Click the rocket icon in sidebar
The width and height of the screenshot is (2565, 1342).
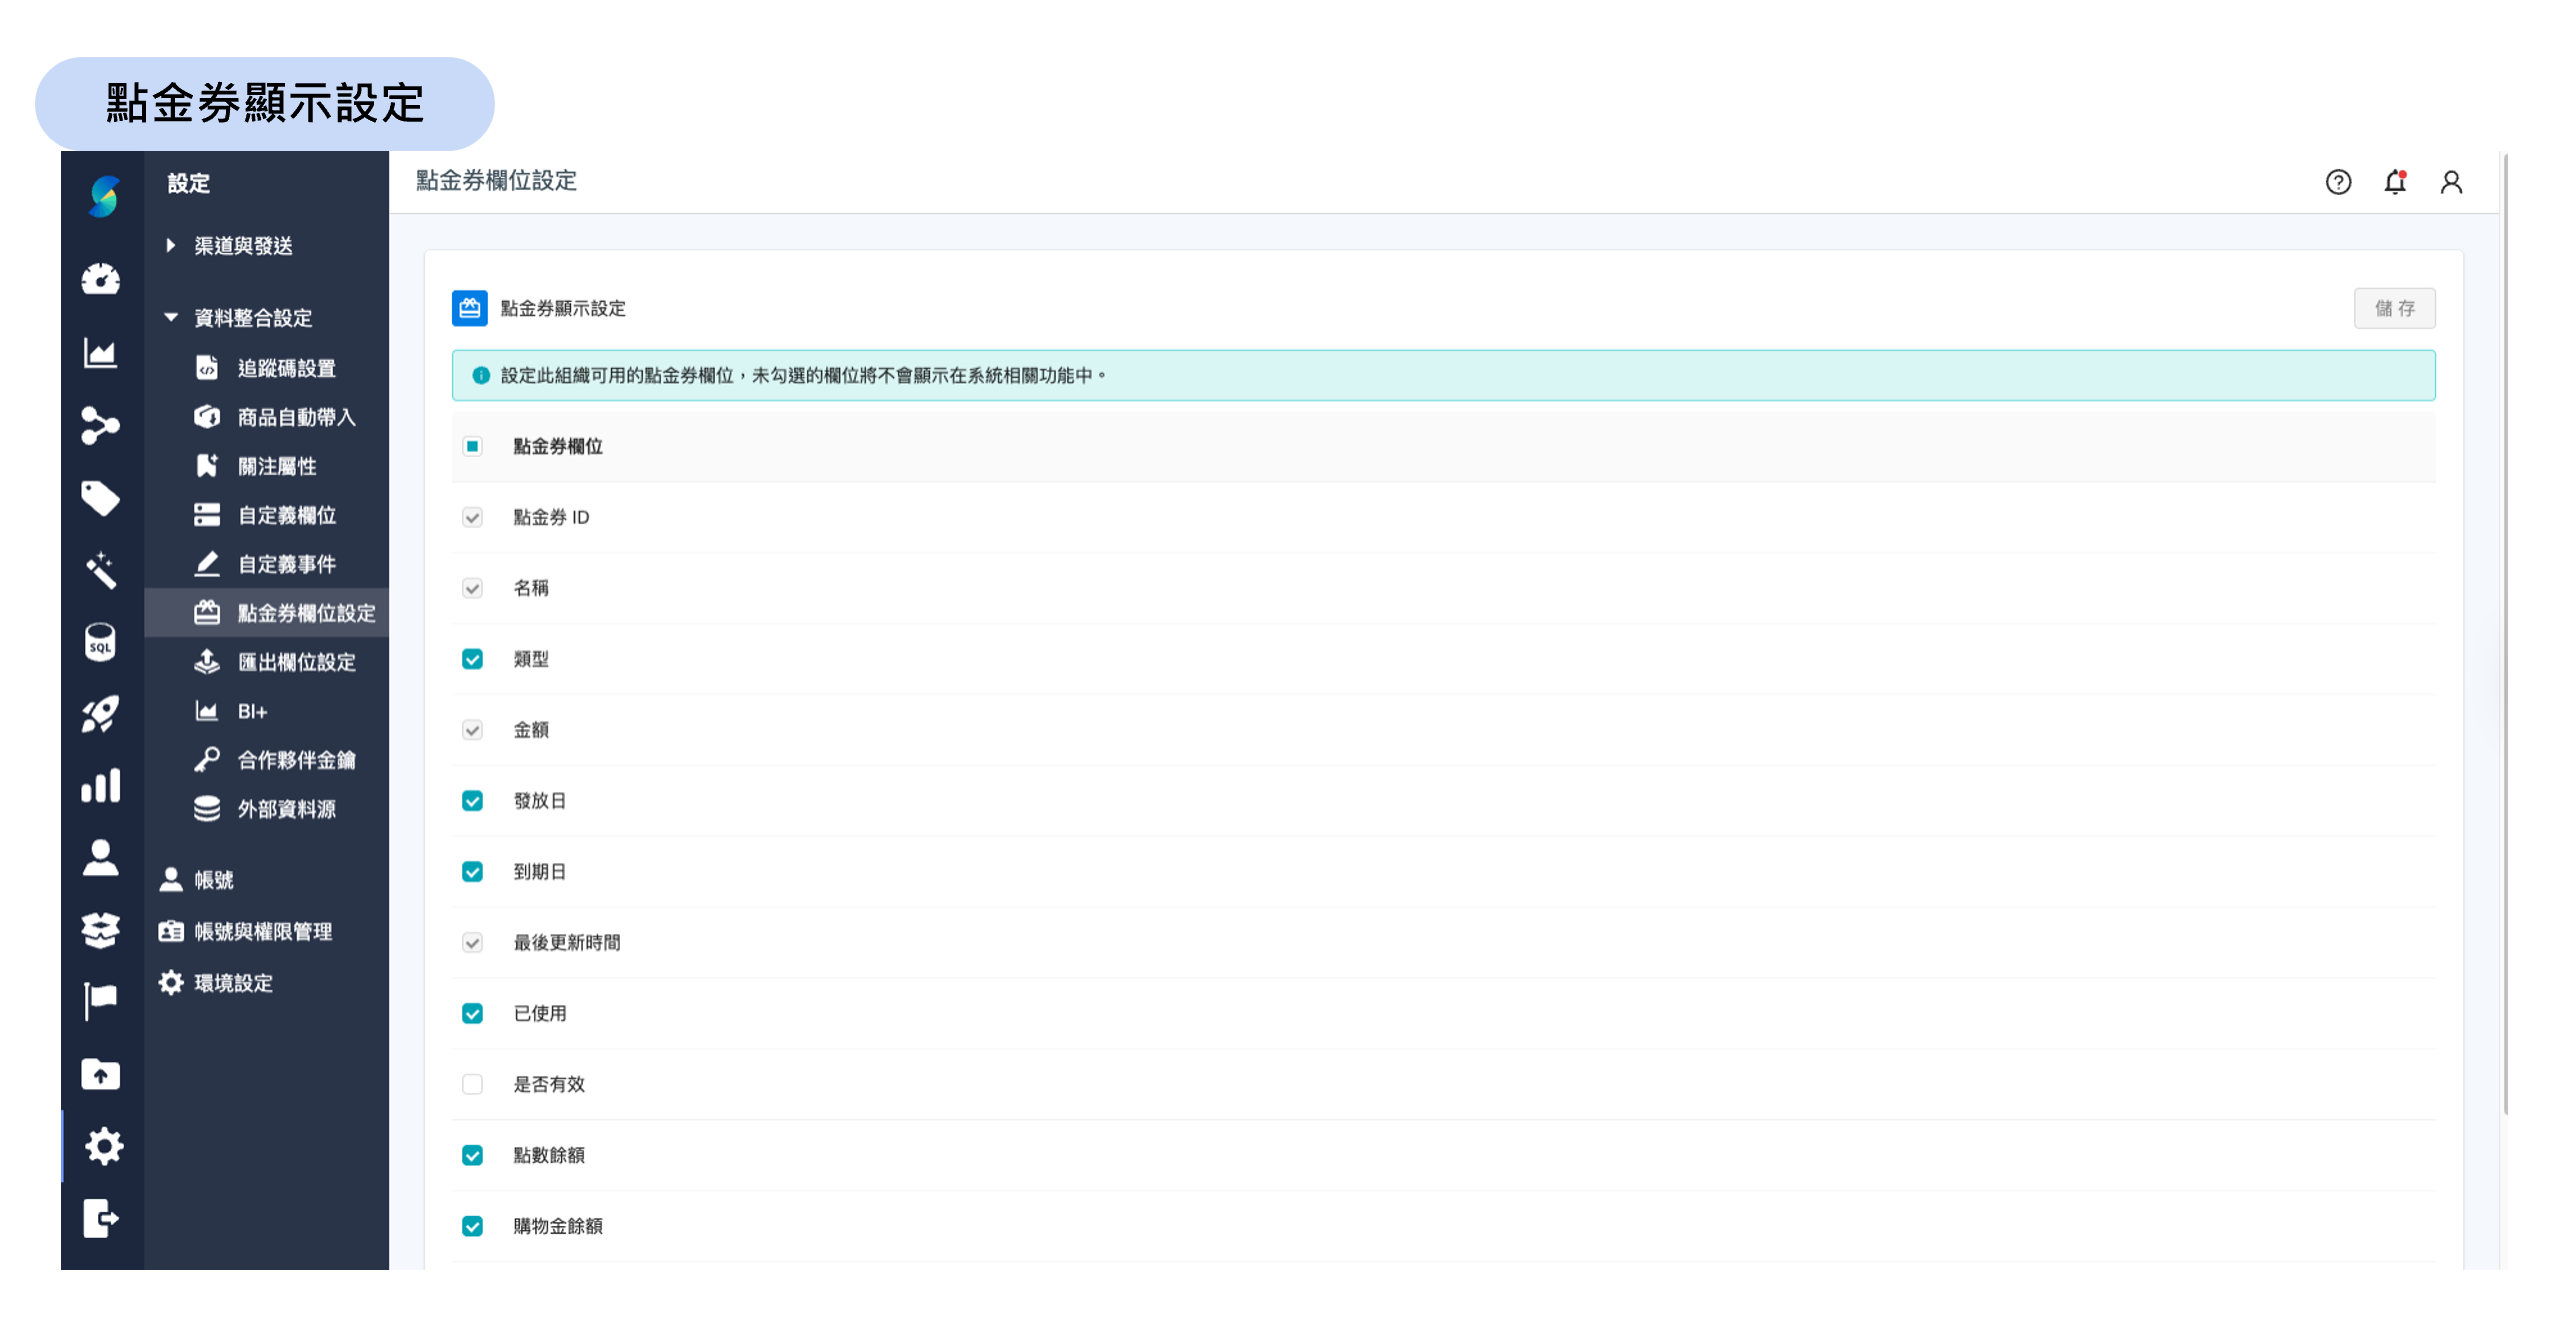[x=101, y=714]
